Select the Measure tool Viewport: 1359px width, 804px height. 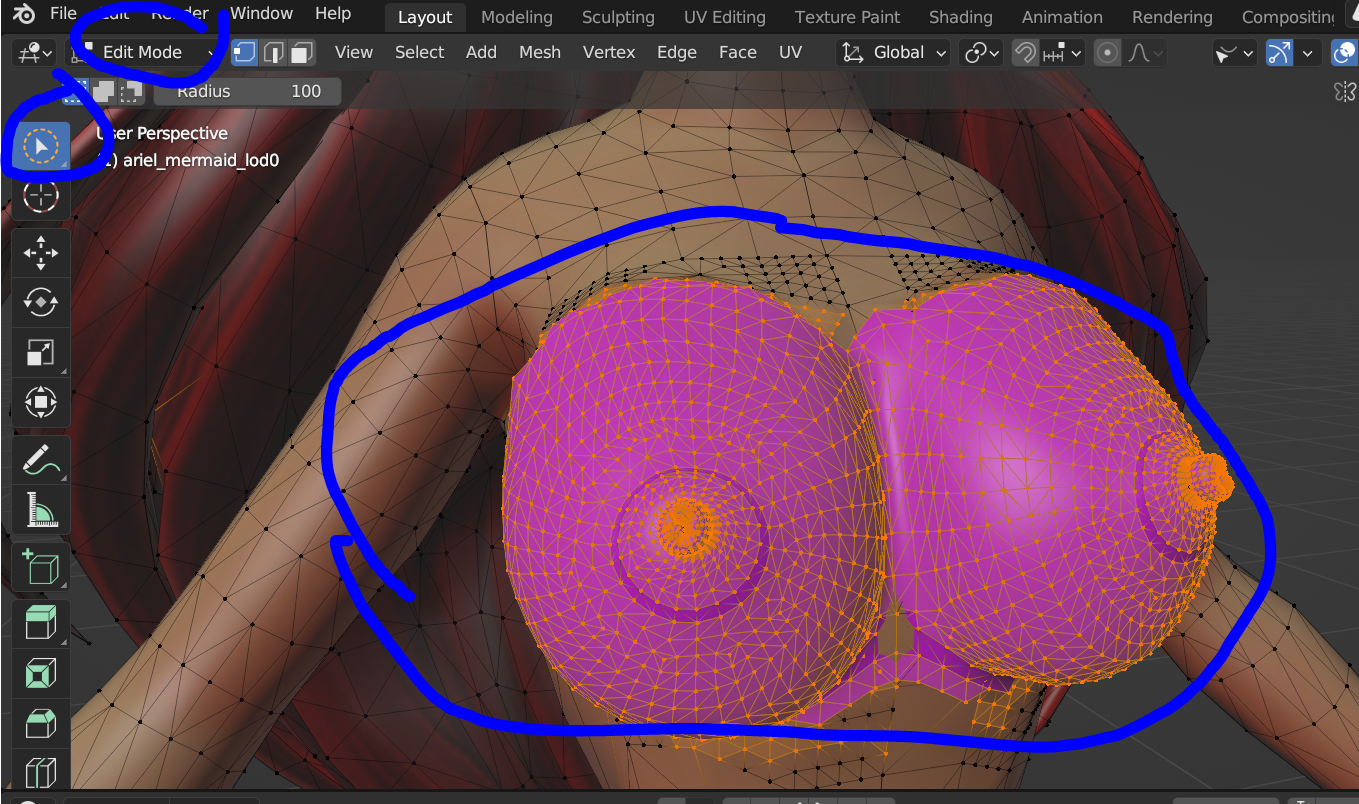coord(41,510)
